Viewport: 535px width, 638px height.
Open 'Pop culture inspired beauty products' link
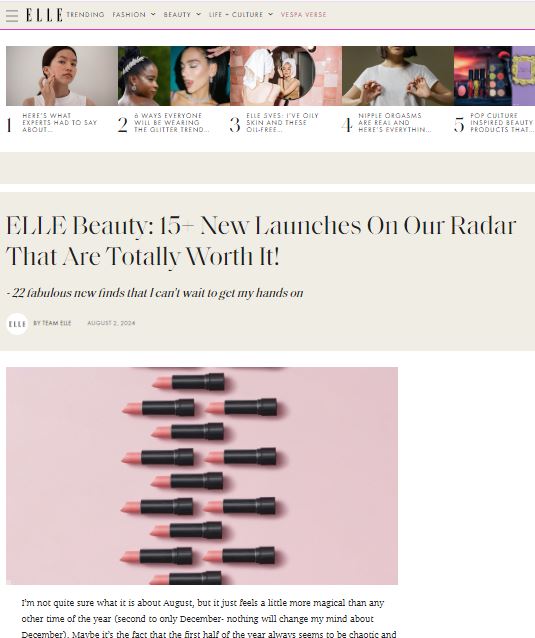[502, 122]
